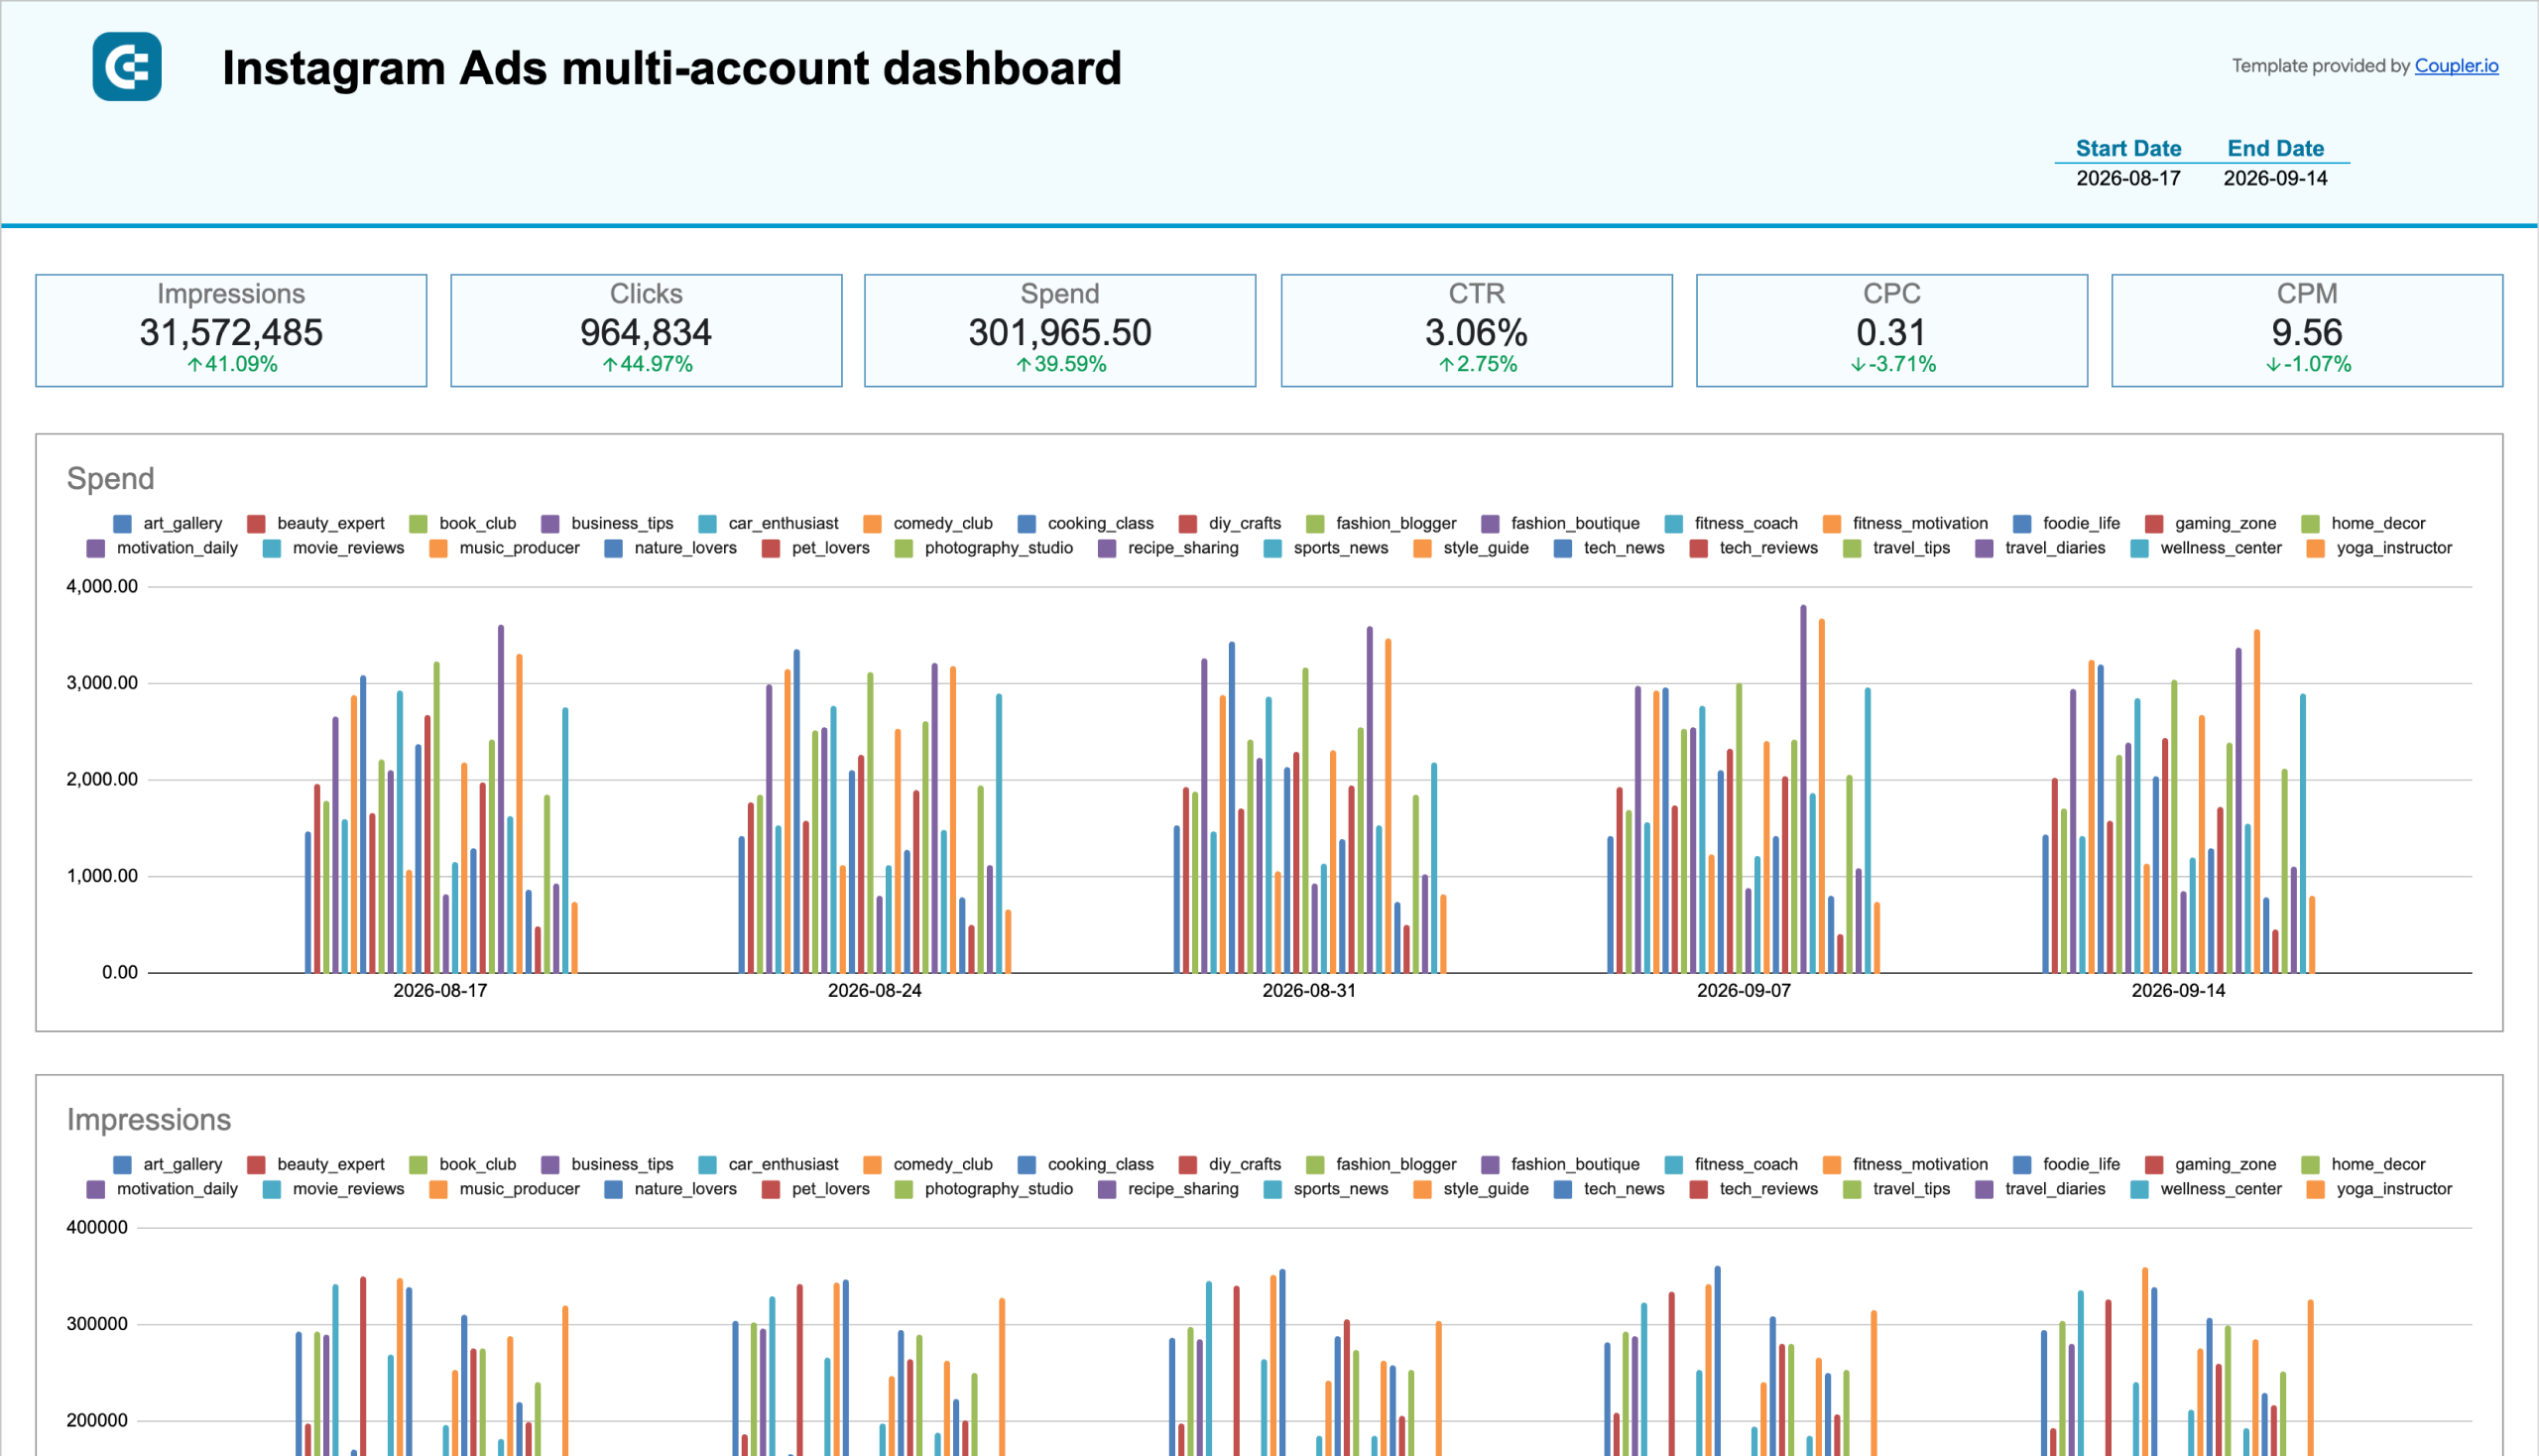Click the Spend scorecard value 301,965.50
Viewport: 2539px width, 1456px height.
[1059, 332]
